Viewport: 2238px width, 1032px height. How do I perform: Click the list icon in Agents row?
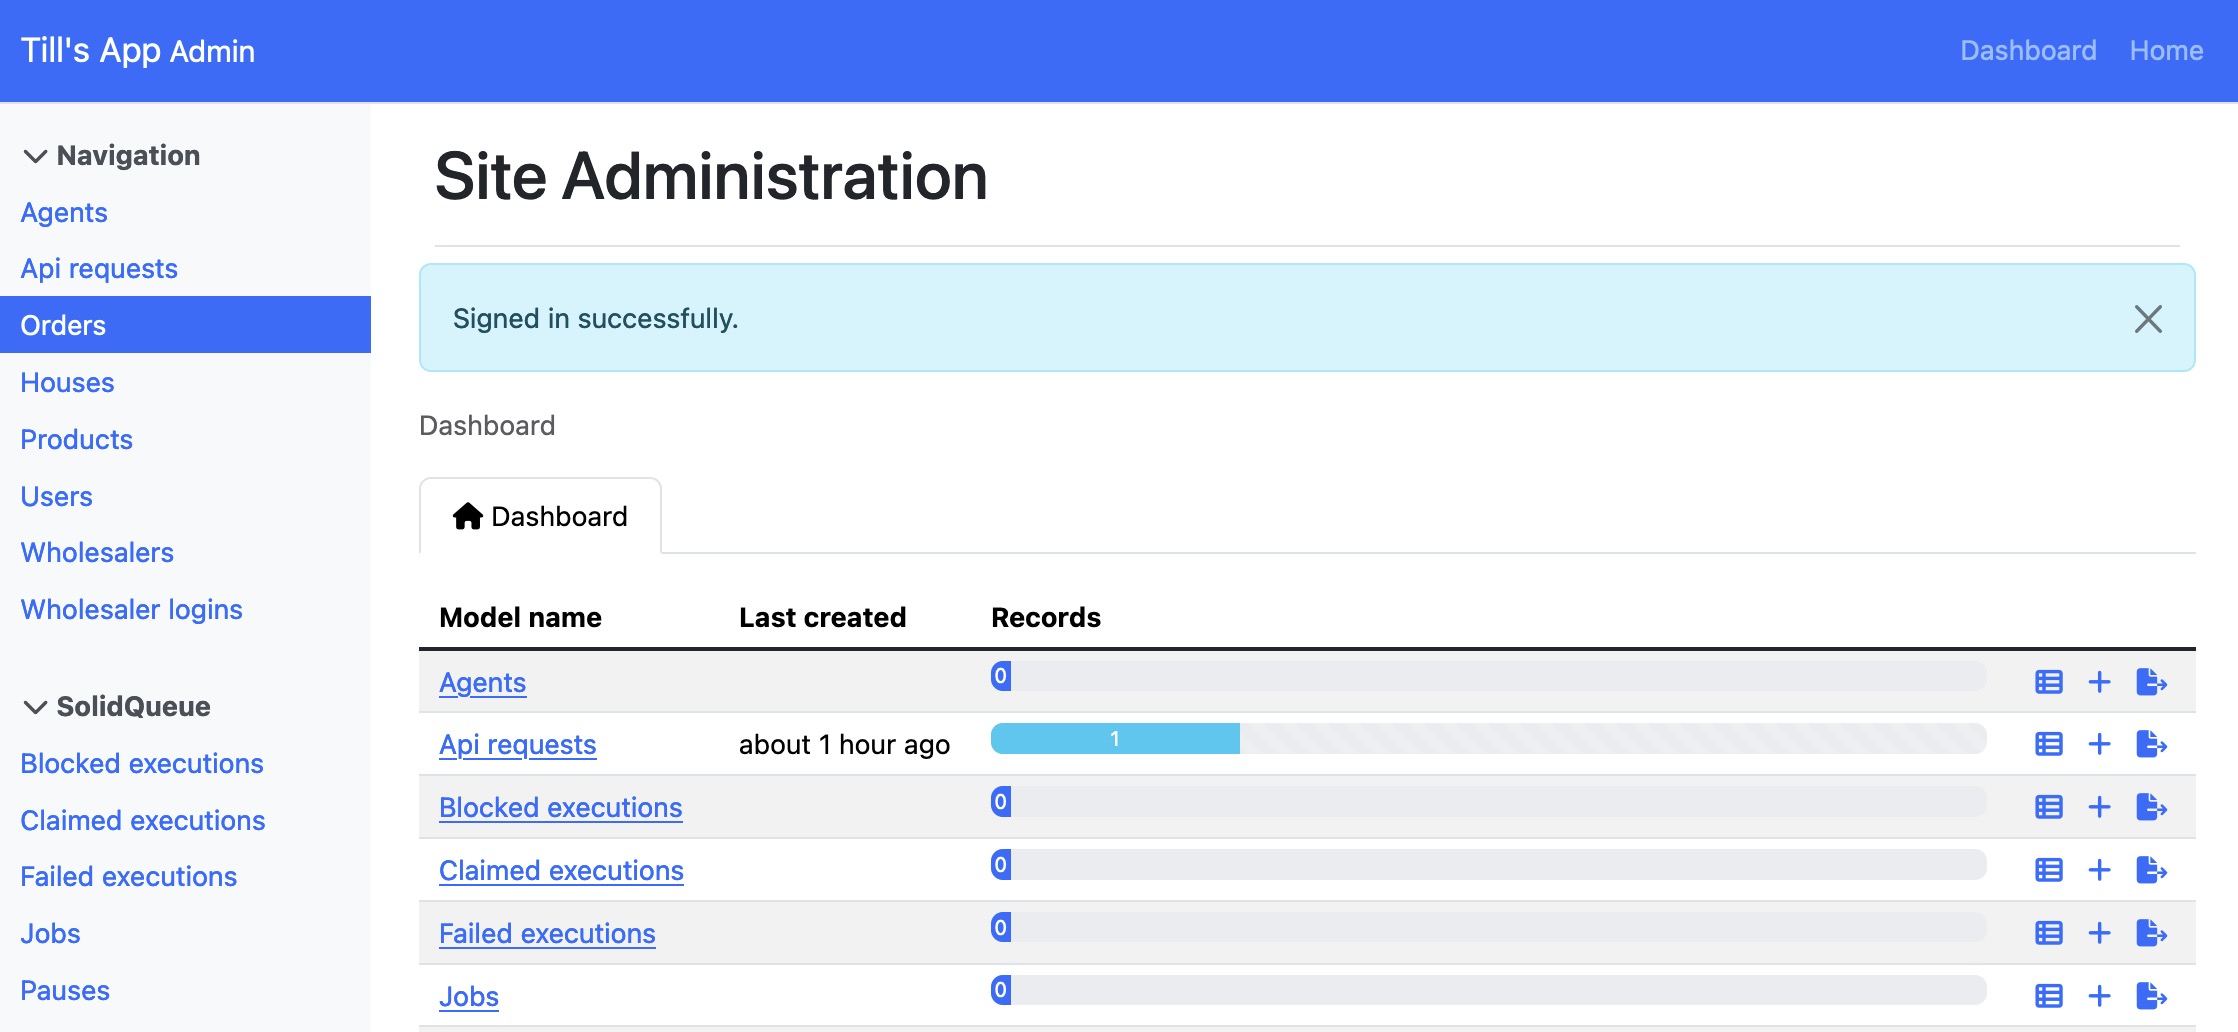[x=2048, y=682]
